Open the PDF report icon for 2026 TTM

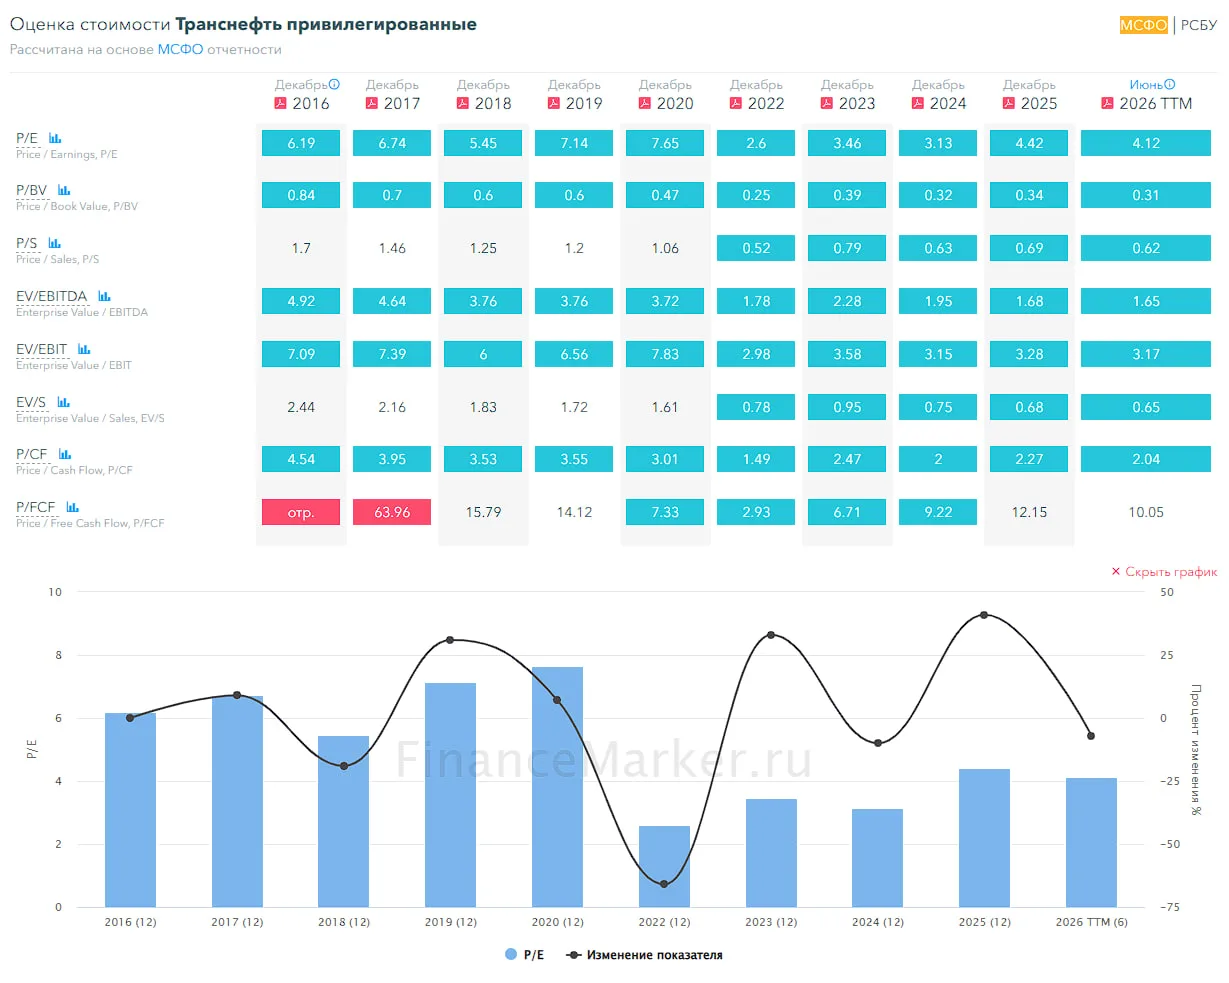(x=1107, y=103)
